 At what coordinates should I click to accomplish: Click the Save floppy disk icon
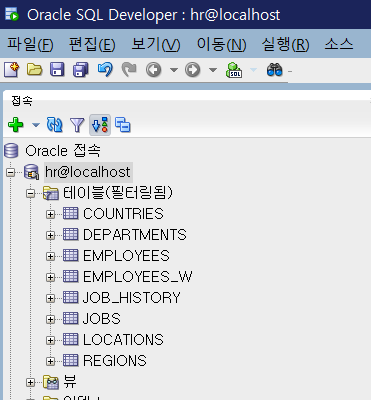pyautogui.click(x=57, y=70)
